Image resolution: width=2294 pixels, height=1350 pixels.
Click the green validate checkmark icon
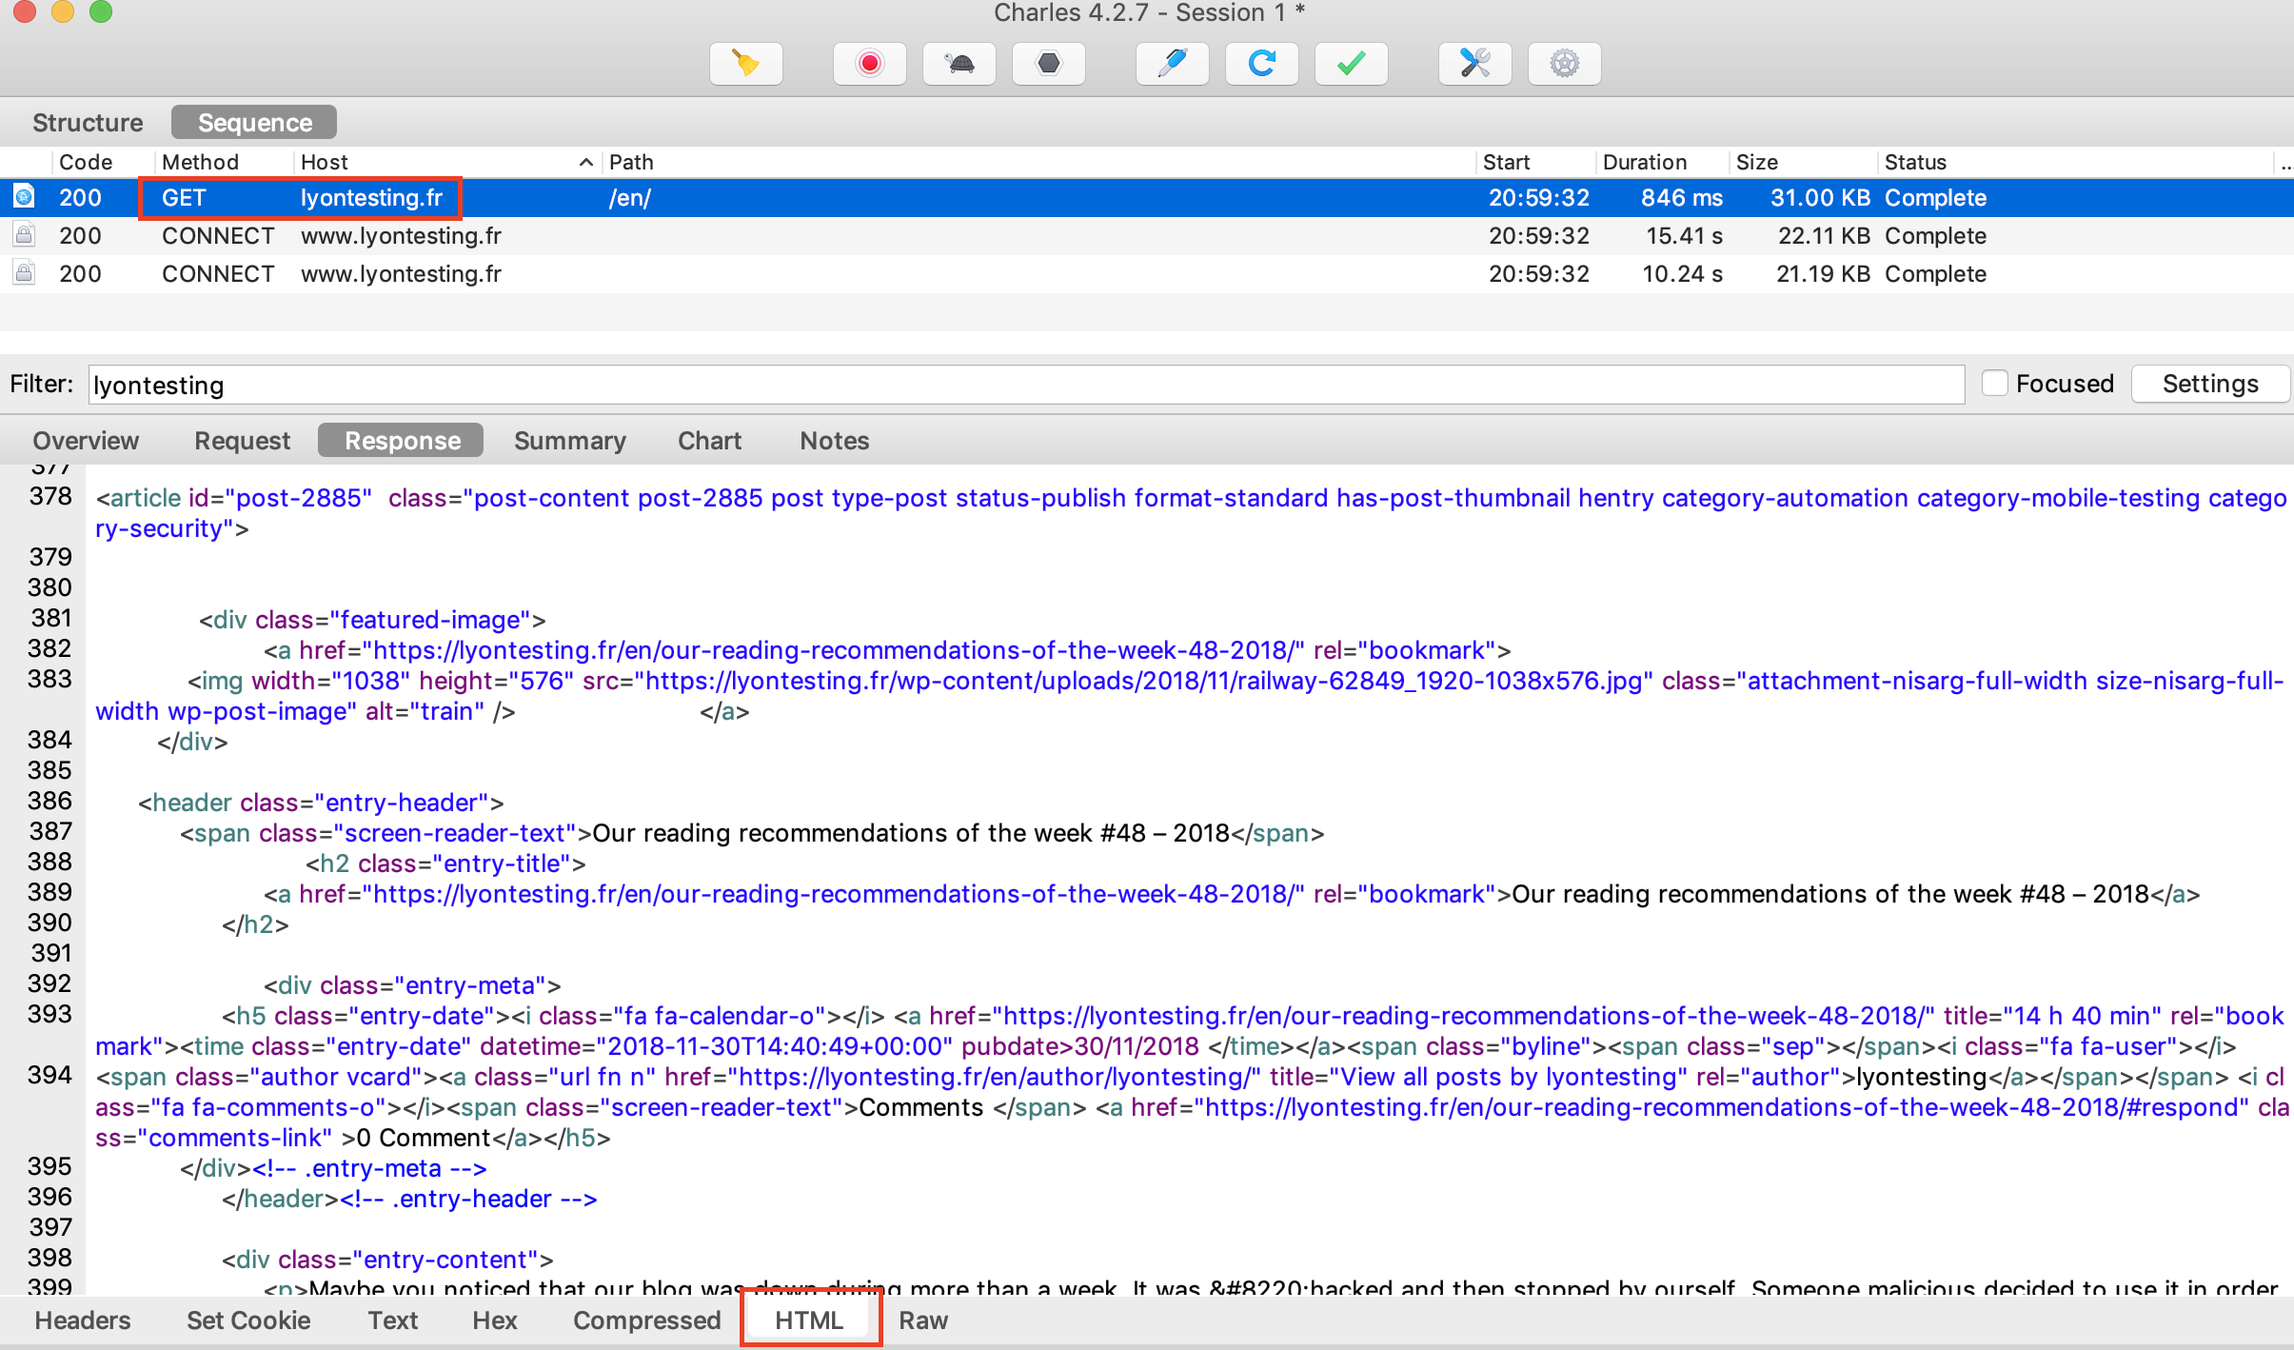1351,64
